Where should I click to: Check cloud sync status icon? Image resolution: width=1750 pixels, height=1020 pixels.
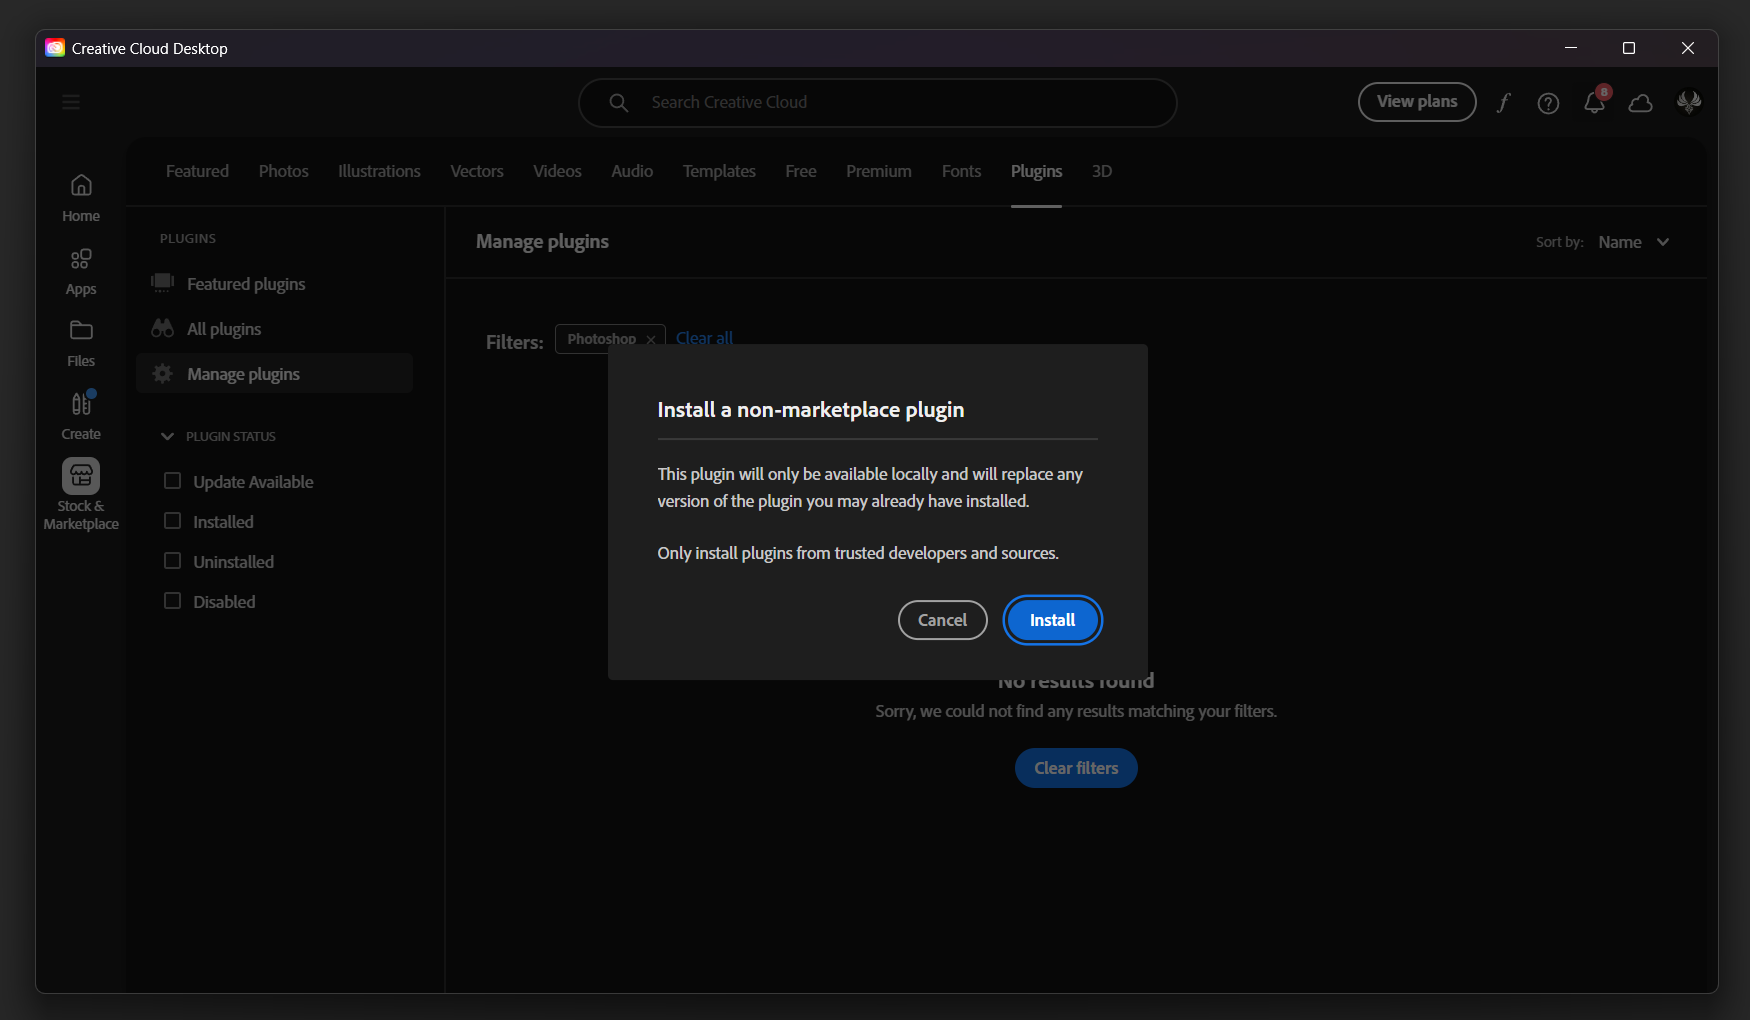(x=1641, y=103)
